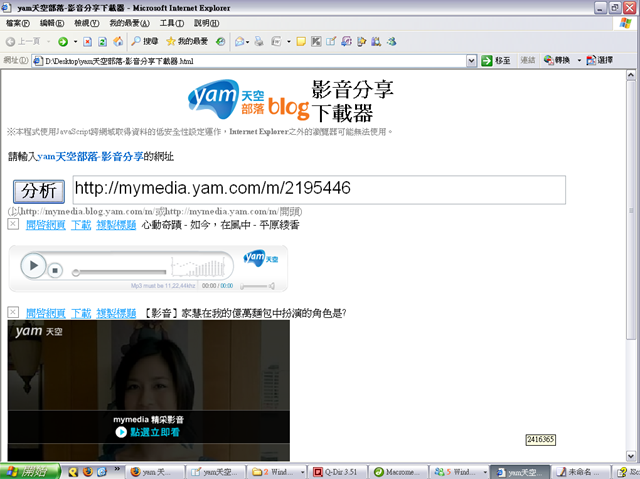Click the 選擇 toolbar button
The image size is (640, 479).
click(x=600, y=60)
